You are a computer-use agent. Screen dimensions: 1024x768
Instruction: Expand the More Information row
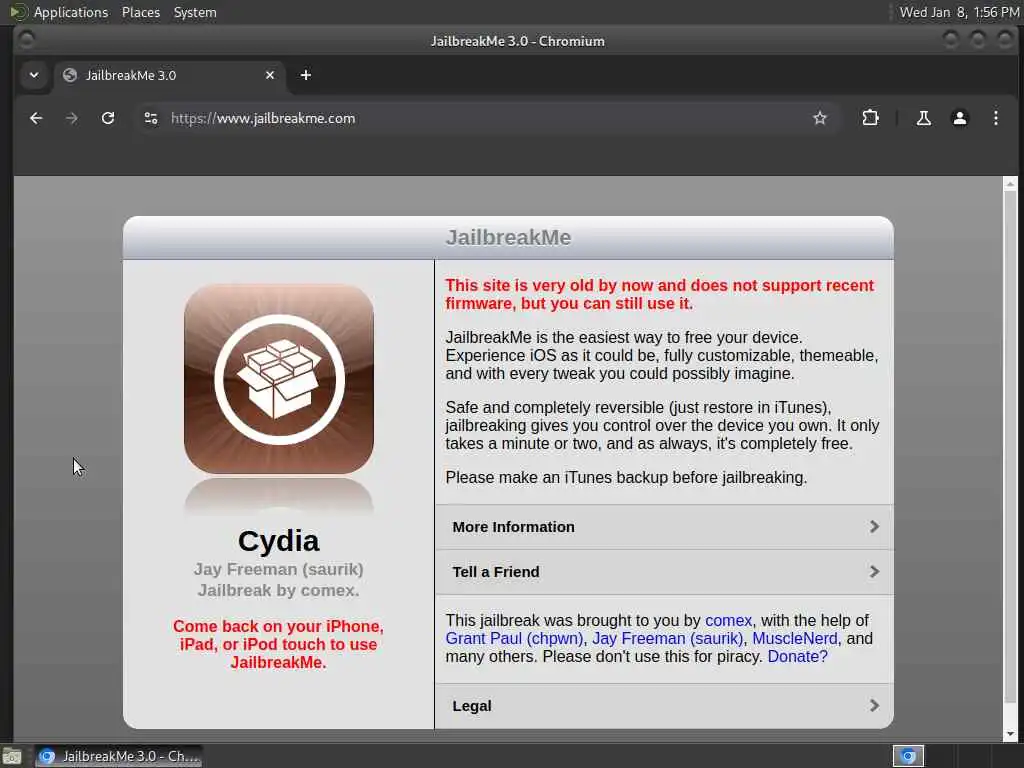(664, 527)
